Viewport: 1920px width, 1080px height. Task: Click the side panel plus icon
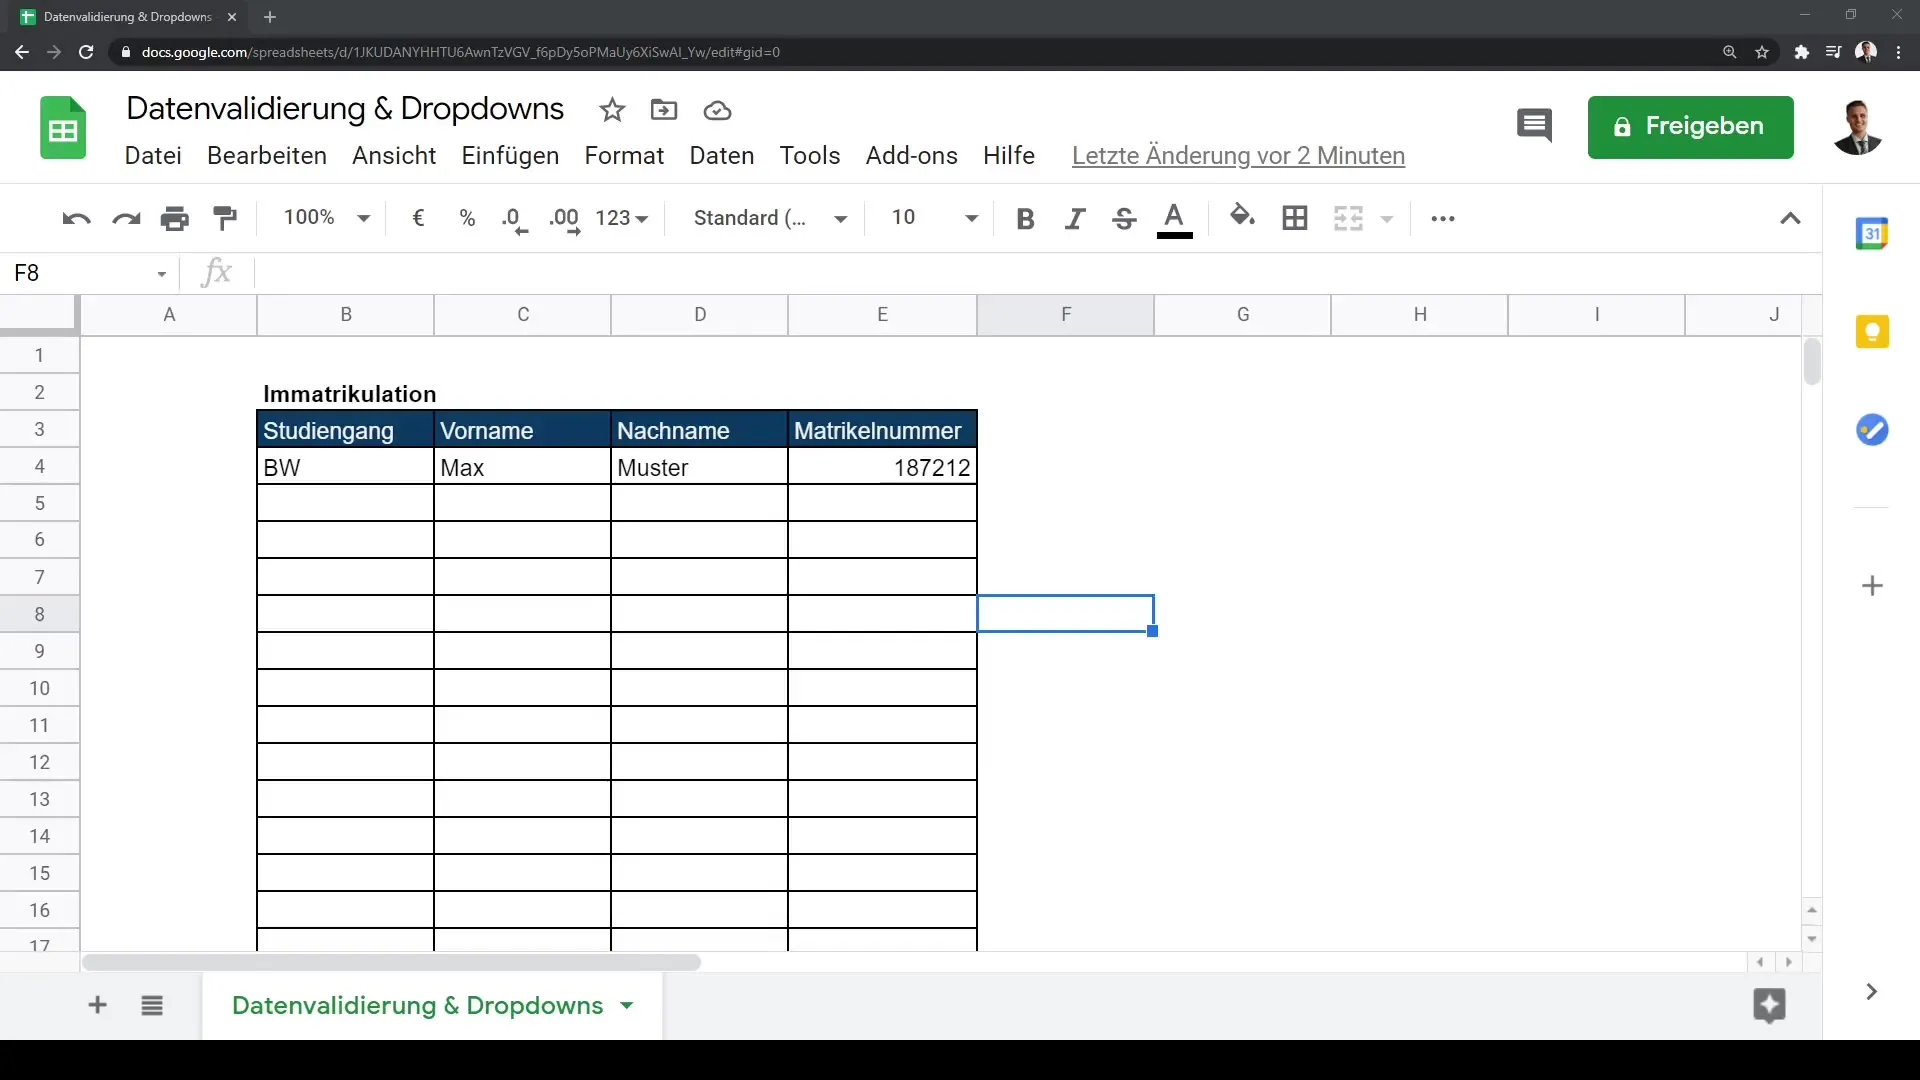[x=1872, y=586]
